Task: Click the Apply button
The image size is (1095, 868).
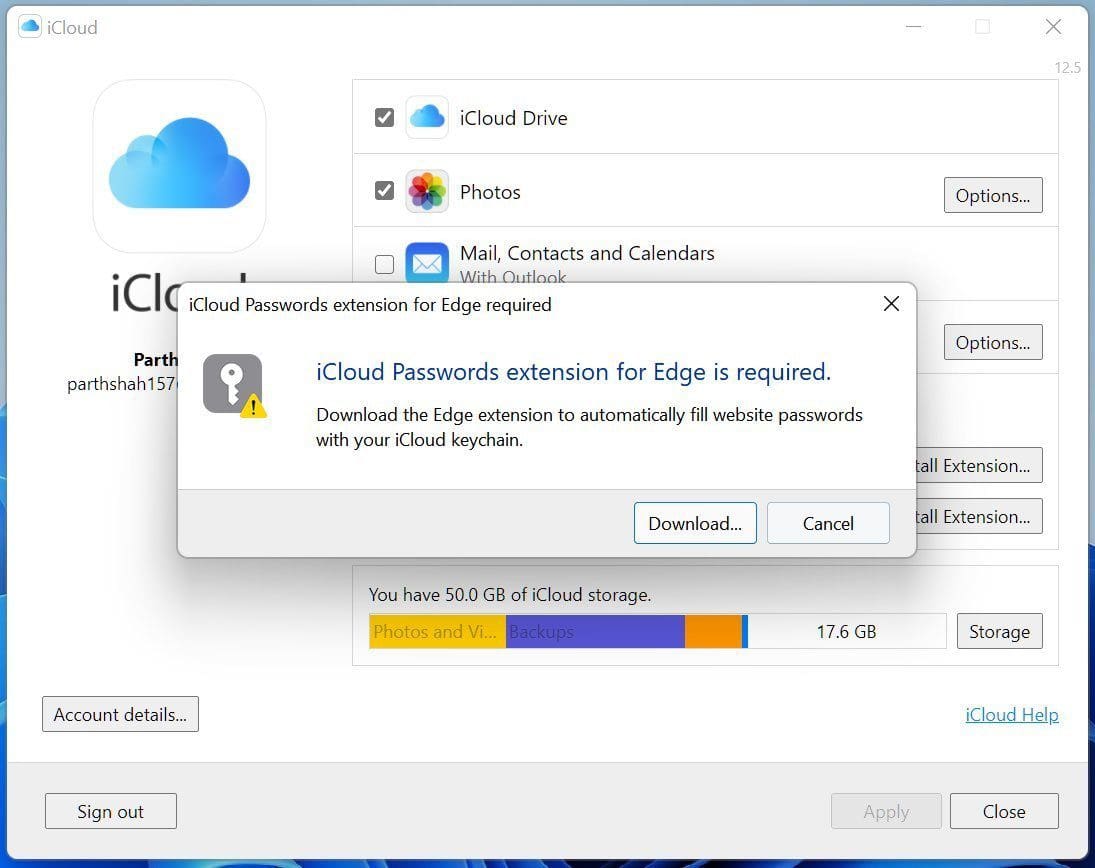Action: point(886,811)
